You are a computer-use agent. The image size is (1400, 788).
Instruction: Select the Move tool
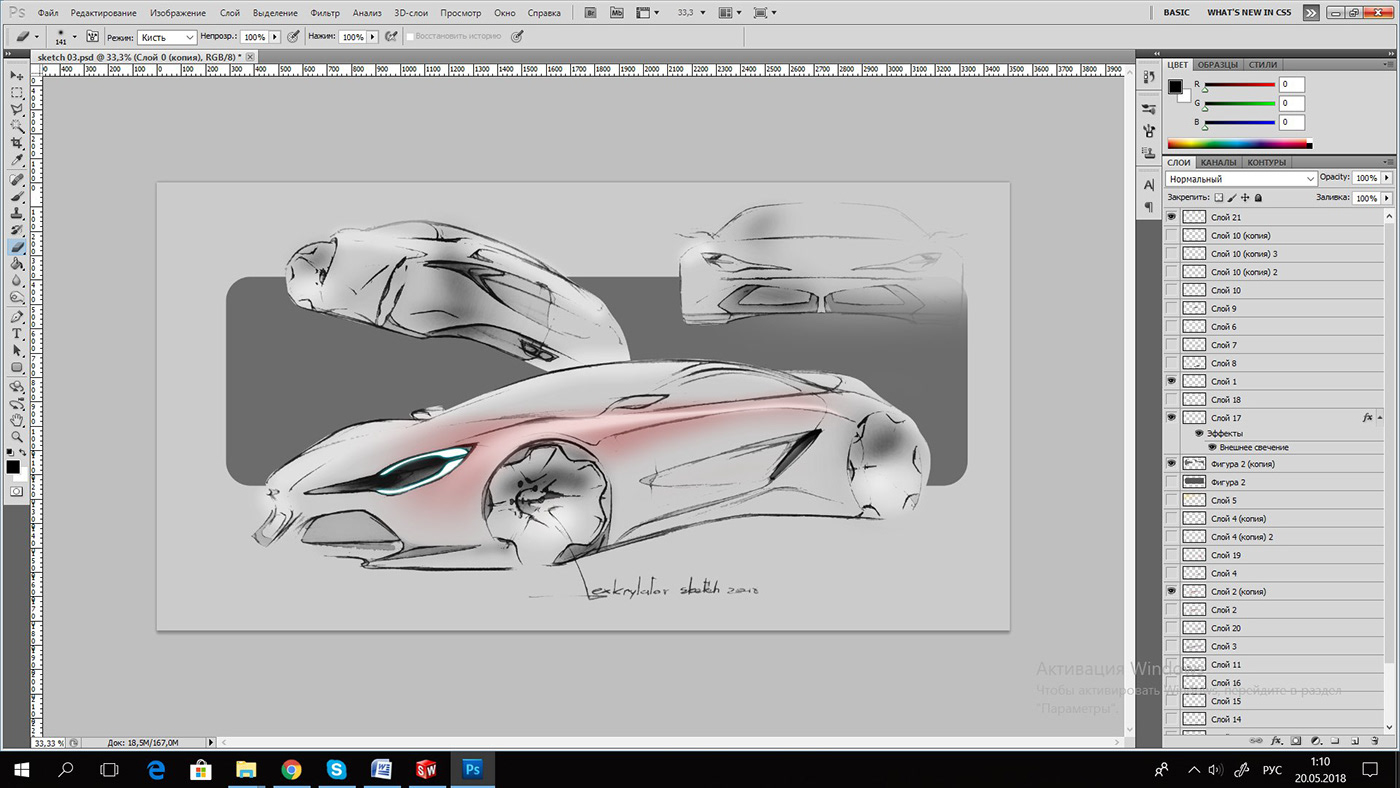point(16,75)
